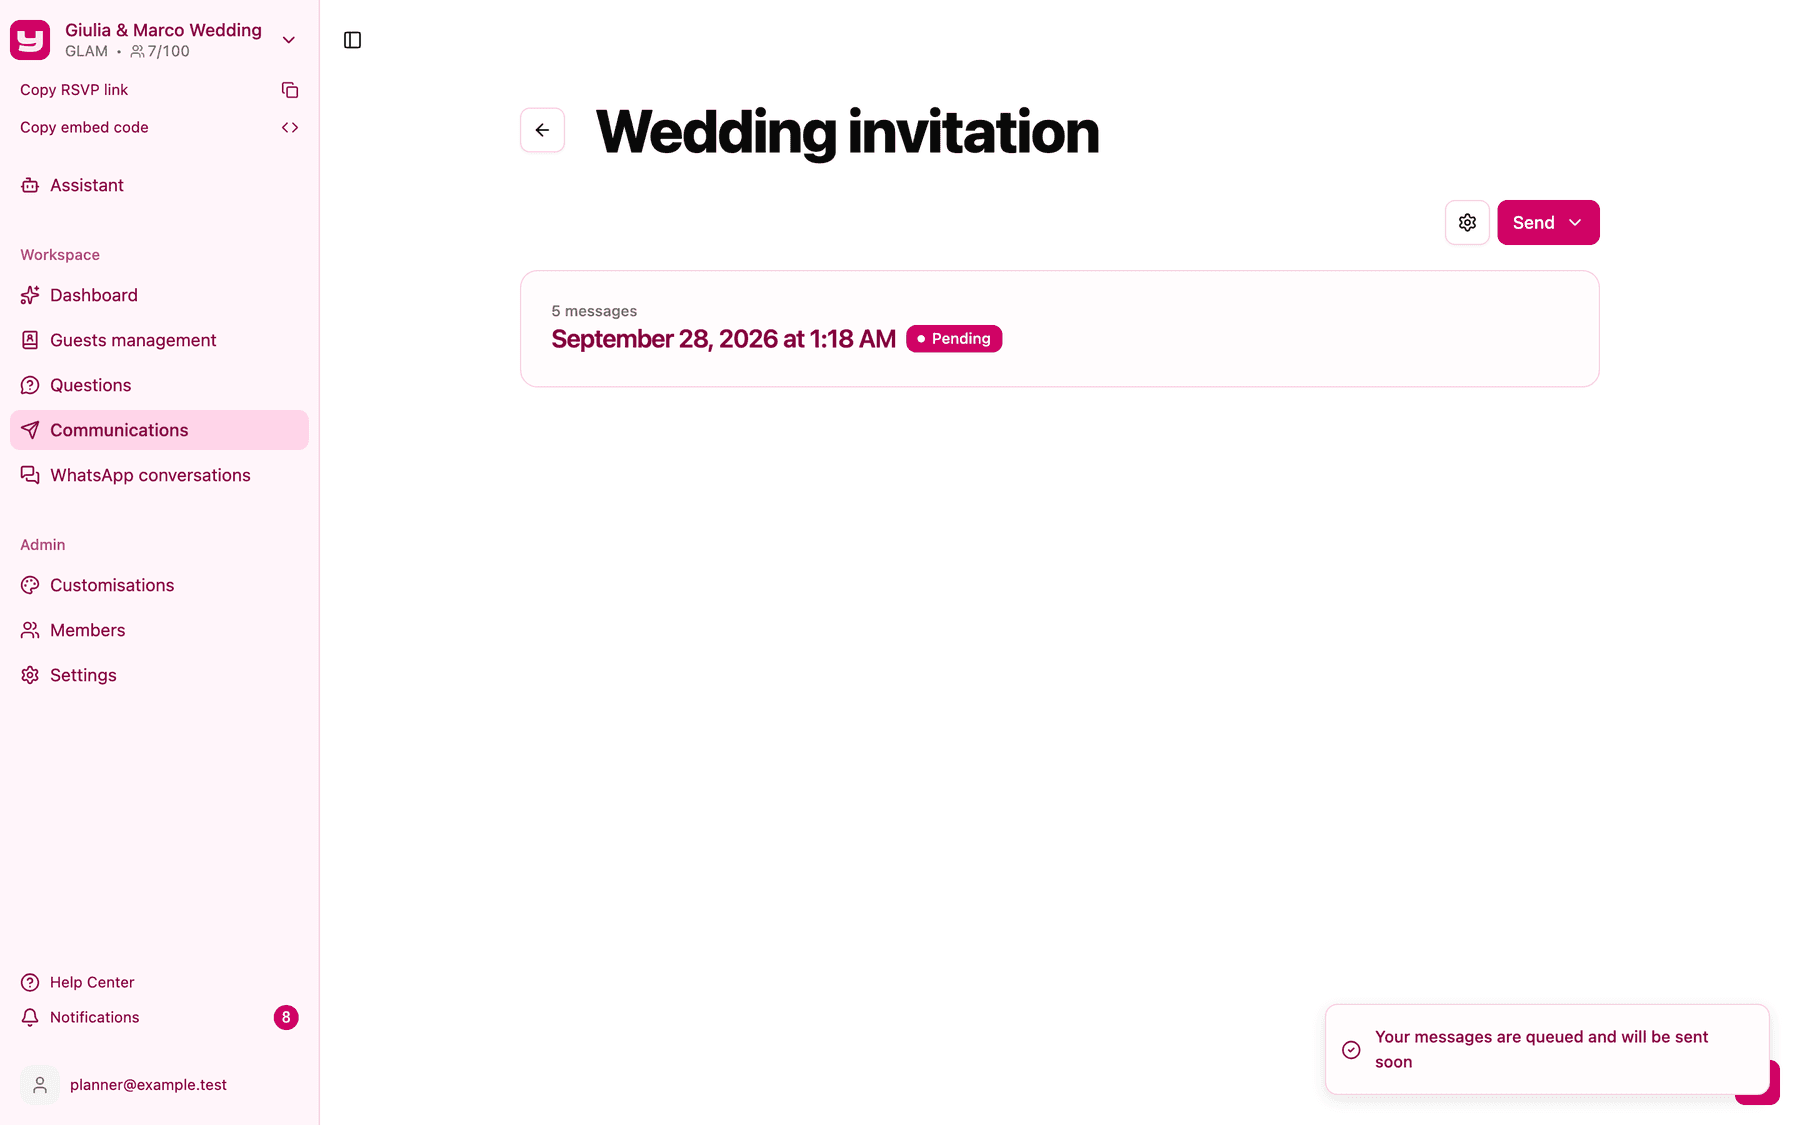This screenshot has width=1800, height=1125.
Task: Open the Send dropdown button
Action: [1548, 222]
